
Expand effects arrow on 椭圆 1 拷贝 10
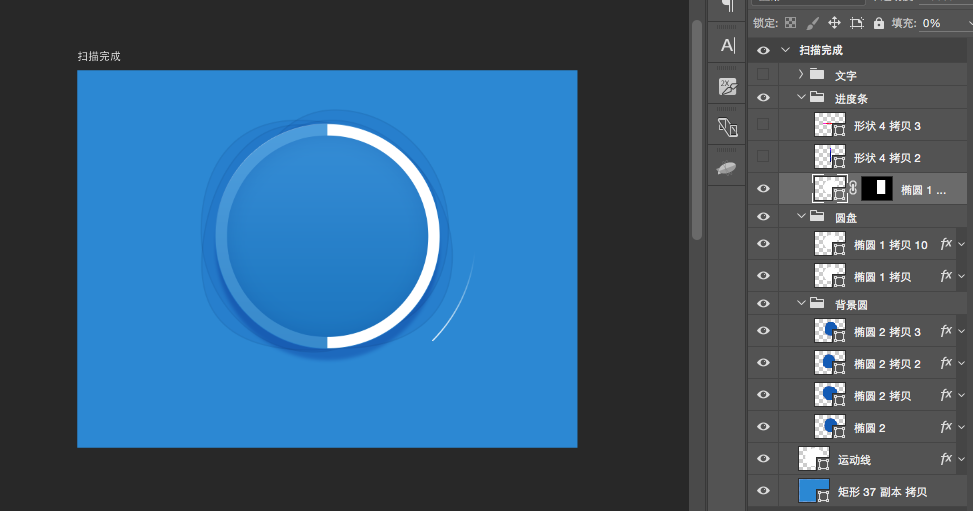(962, 245)
